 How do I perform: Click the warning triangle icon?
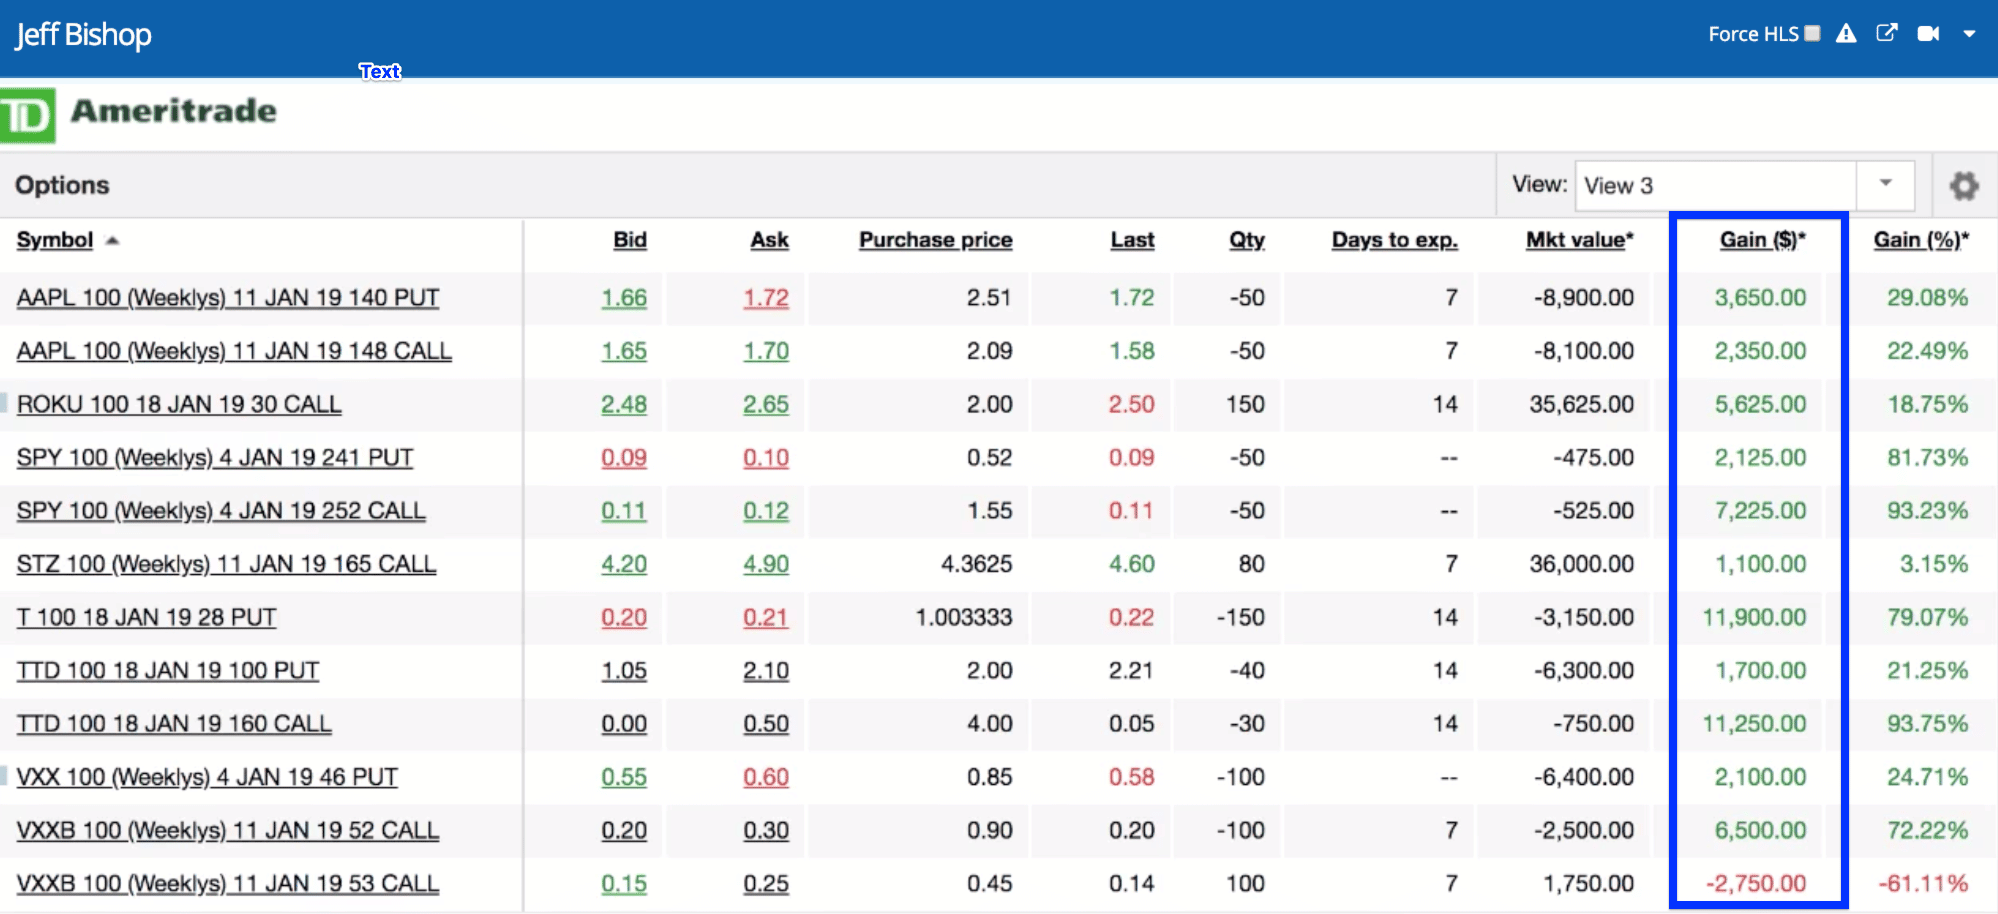coord(1846,34)
